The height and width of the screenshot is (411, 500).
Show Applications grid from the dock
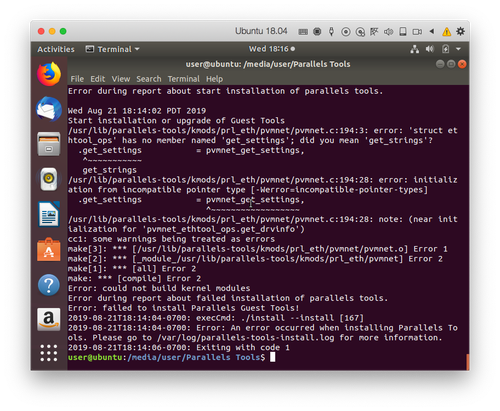click(x=49, y=353)
